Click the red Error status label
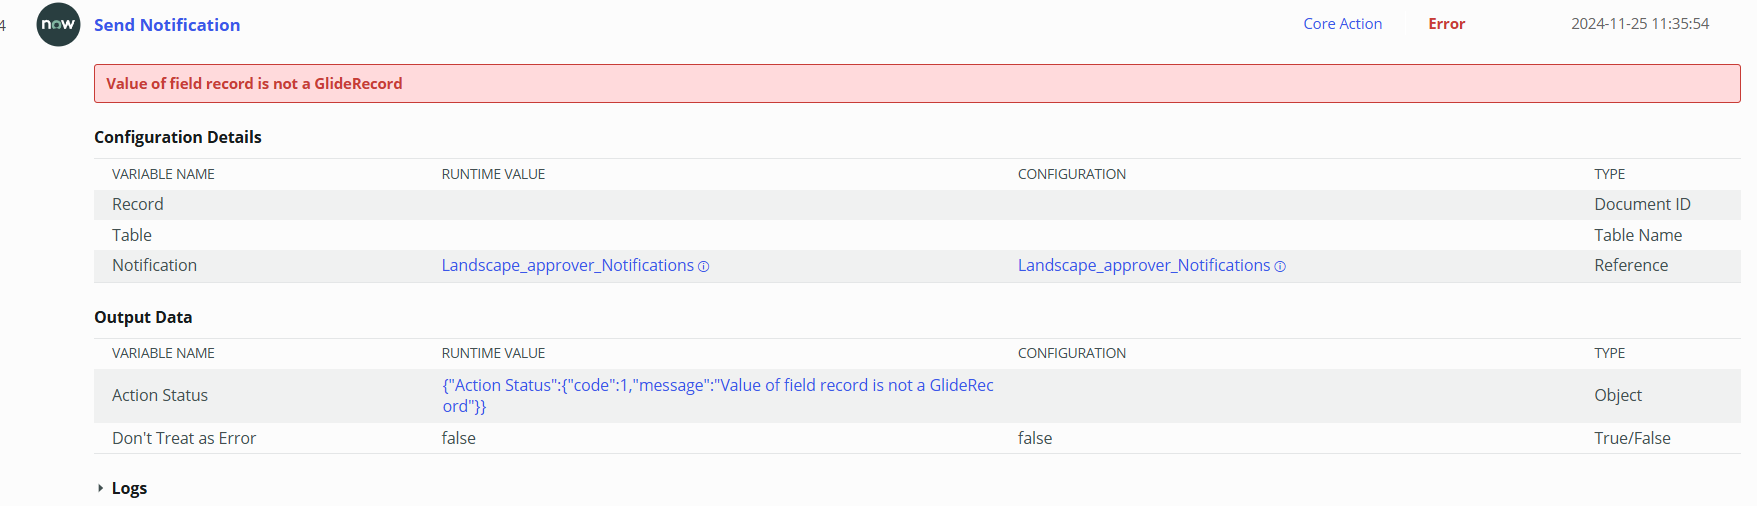The height and width of the screenshot is (506, 1757). 1446,24
